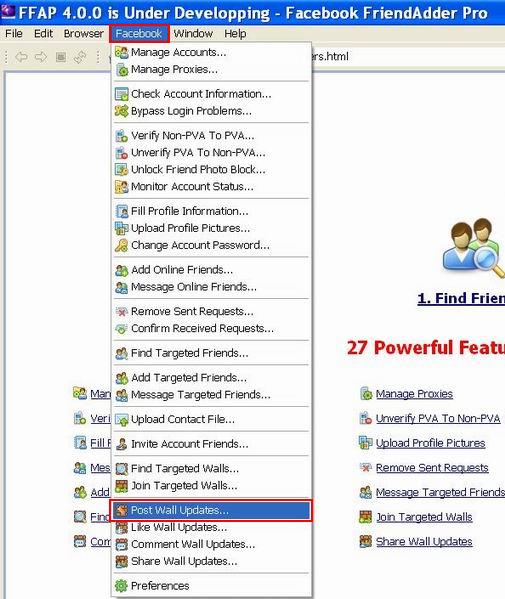The width and height of the screenshot is (505, 599).
Task: Click the Join Targeted Walls menu icon
Action: point(121,486)
